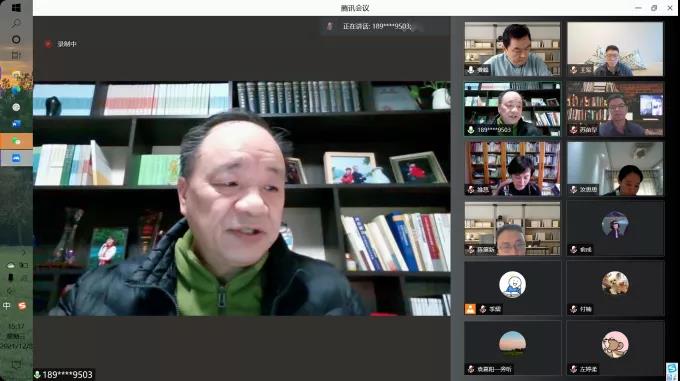Open Task View icon in taskbar
The height and width of the screenshot is (381, 680).
pos(16,55)
